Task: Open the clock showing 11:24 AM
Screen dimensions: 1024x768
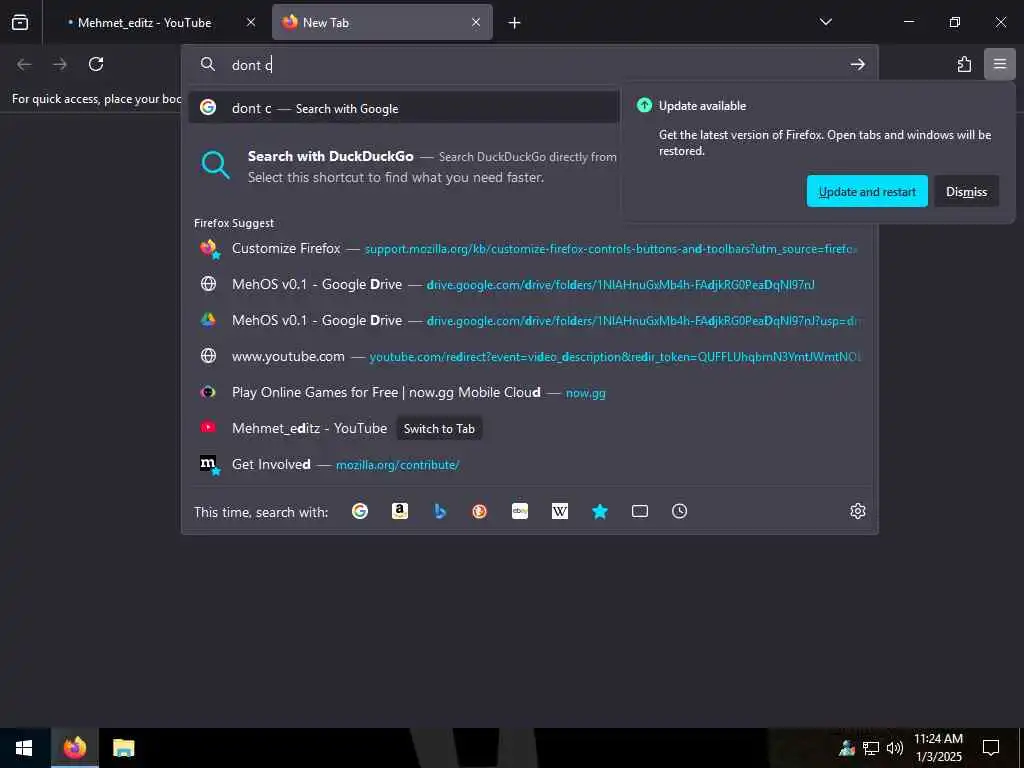Action: click(x=938, y=748)
